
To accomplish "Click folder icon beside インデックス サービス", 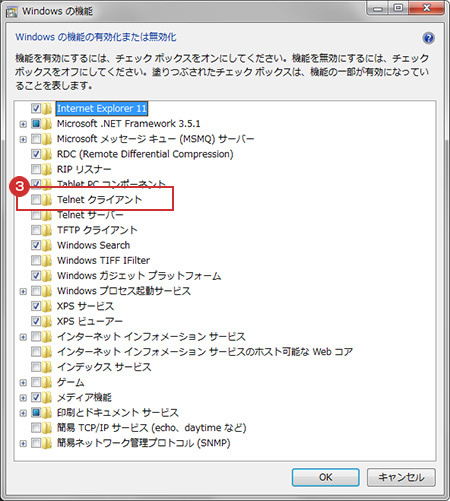I will [47, 367].
